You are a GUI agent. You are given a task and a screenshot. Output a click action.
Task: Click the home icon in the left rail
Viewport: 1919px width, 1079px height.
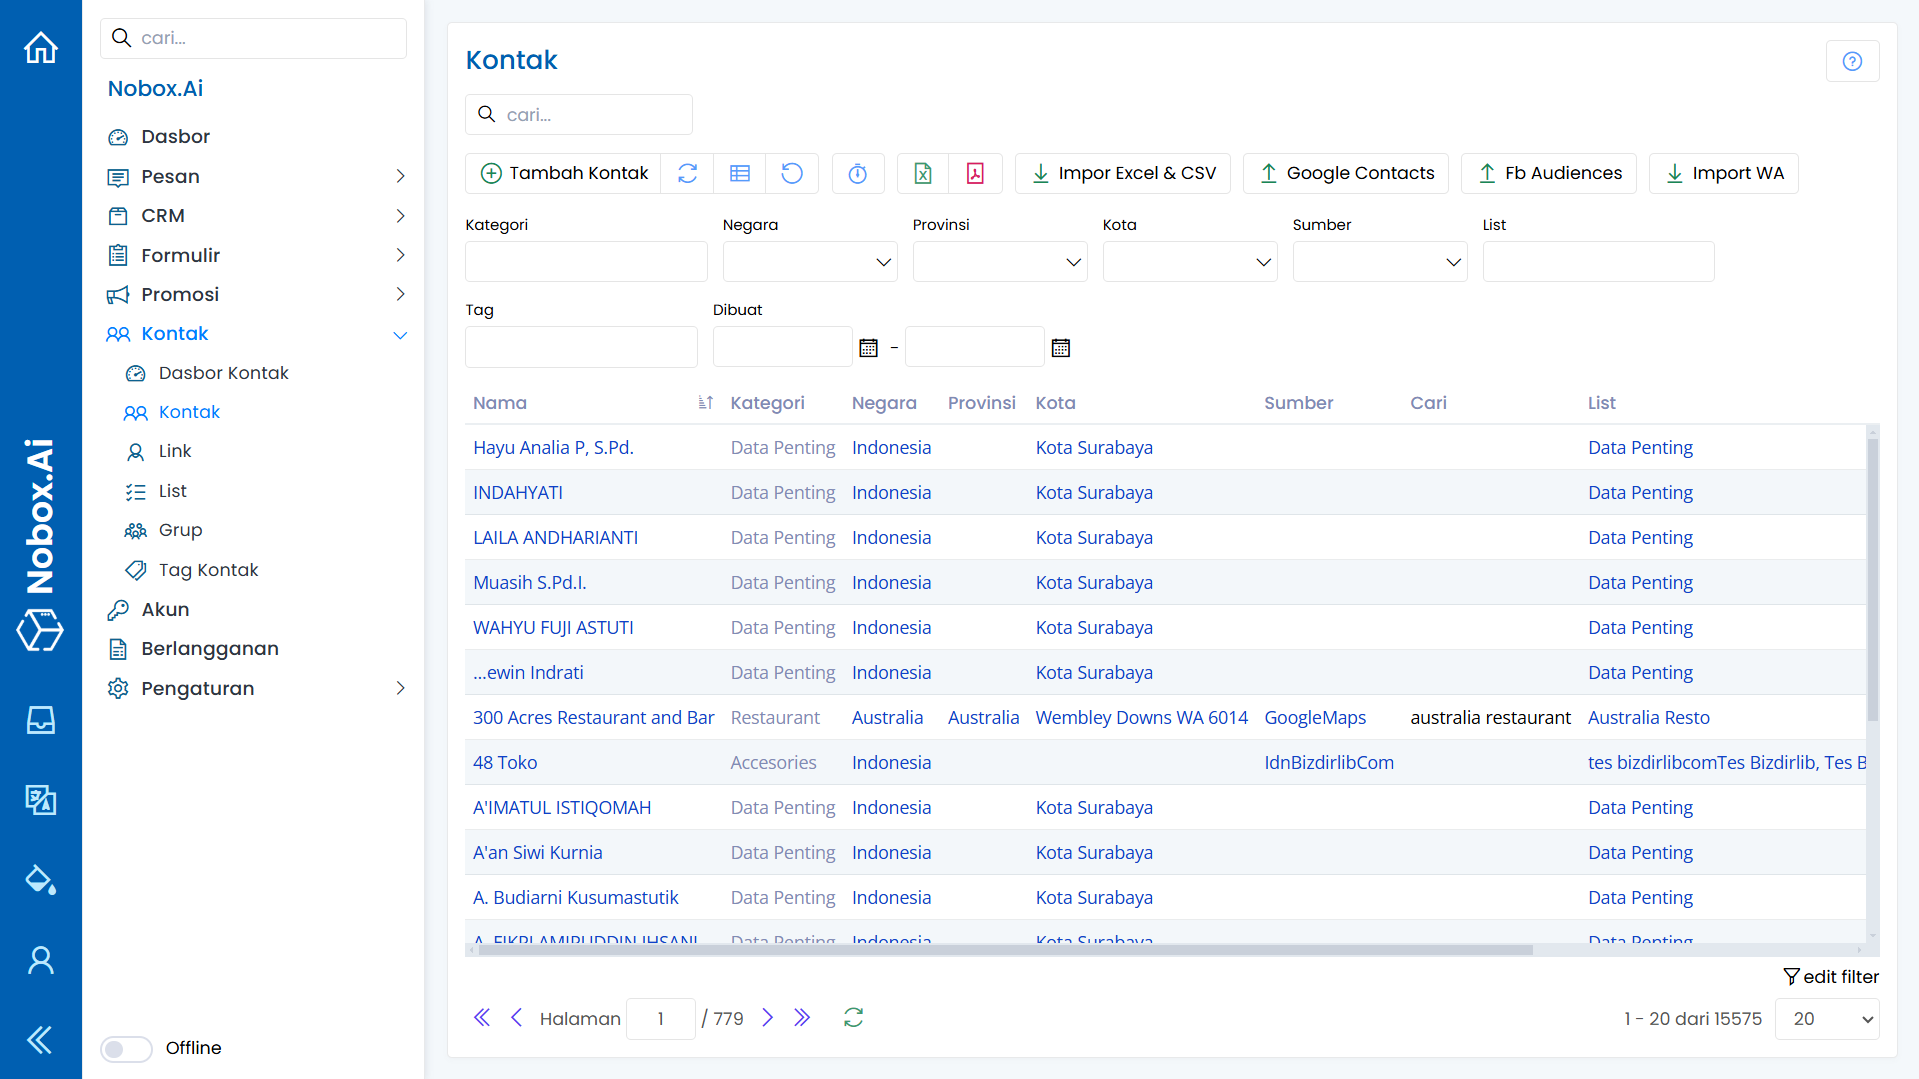[41, 47]
